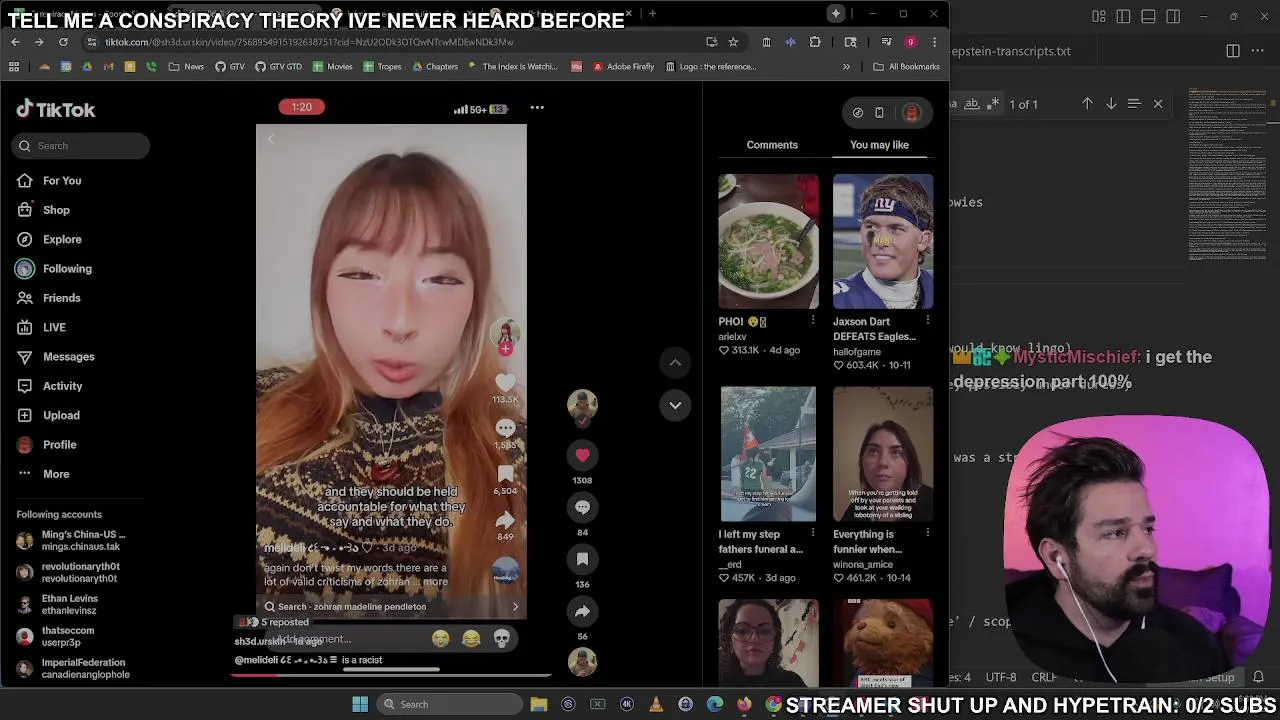Image resolution: width=1280 pixels, height=720 pixels.
Task: Bookmark the video with 136 saves
Action: [582, 559]
